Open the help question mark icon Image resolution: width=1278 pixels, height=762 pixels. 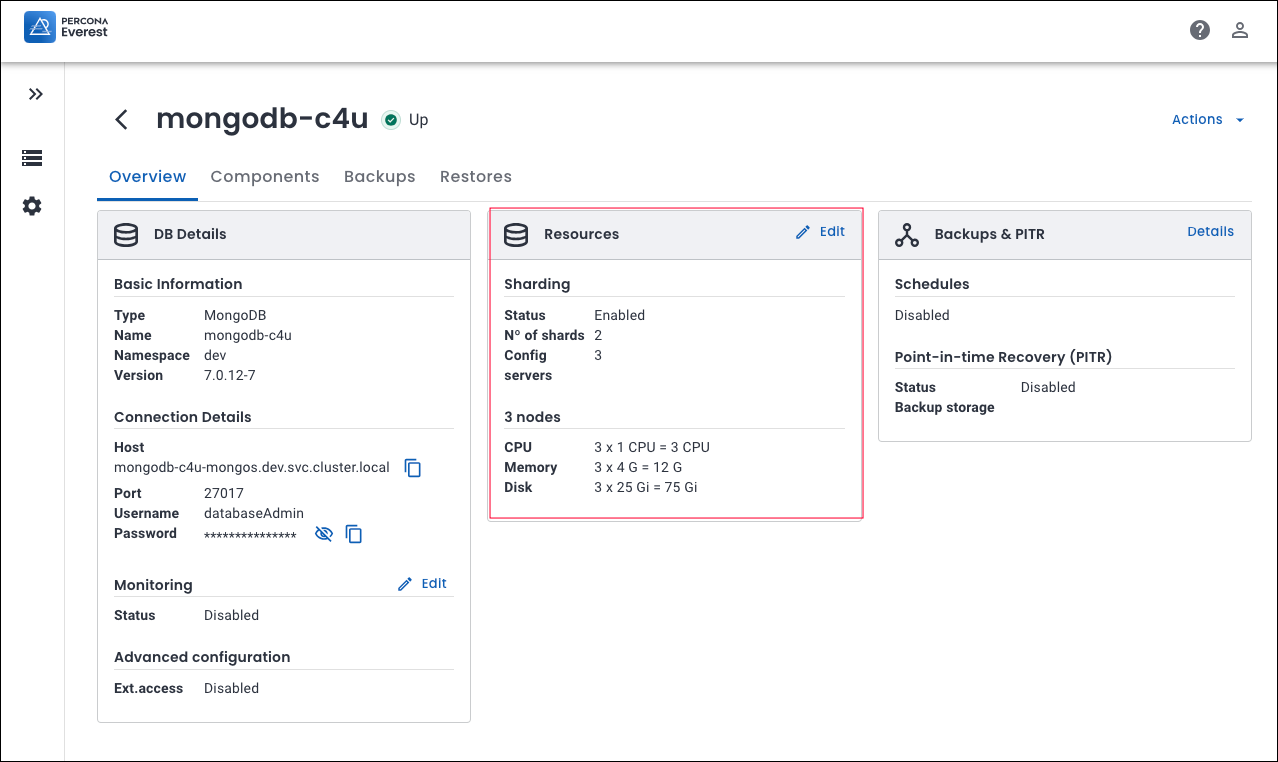(x=1200, y=30)
